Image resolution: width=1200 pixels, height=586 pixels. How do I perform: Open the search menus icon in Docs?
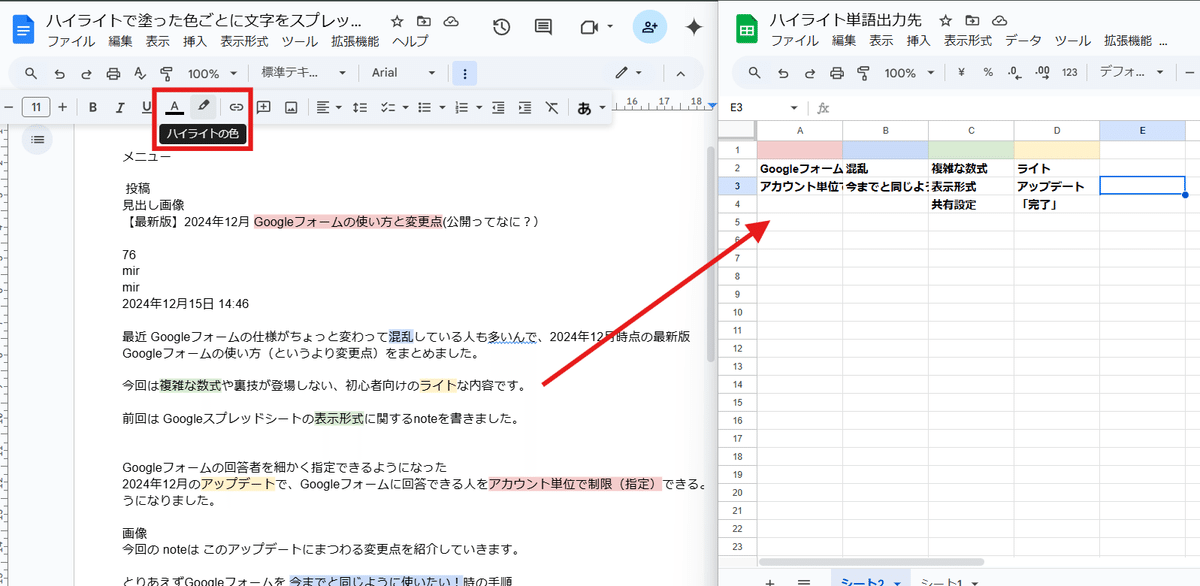coord(31,73)
